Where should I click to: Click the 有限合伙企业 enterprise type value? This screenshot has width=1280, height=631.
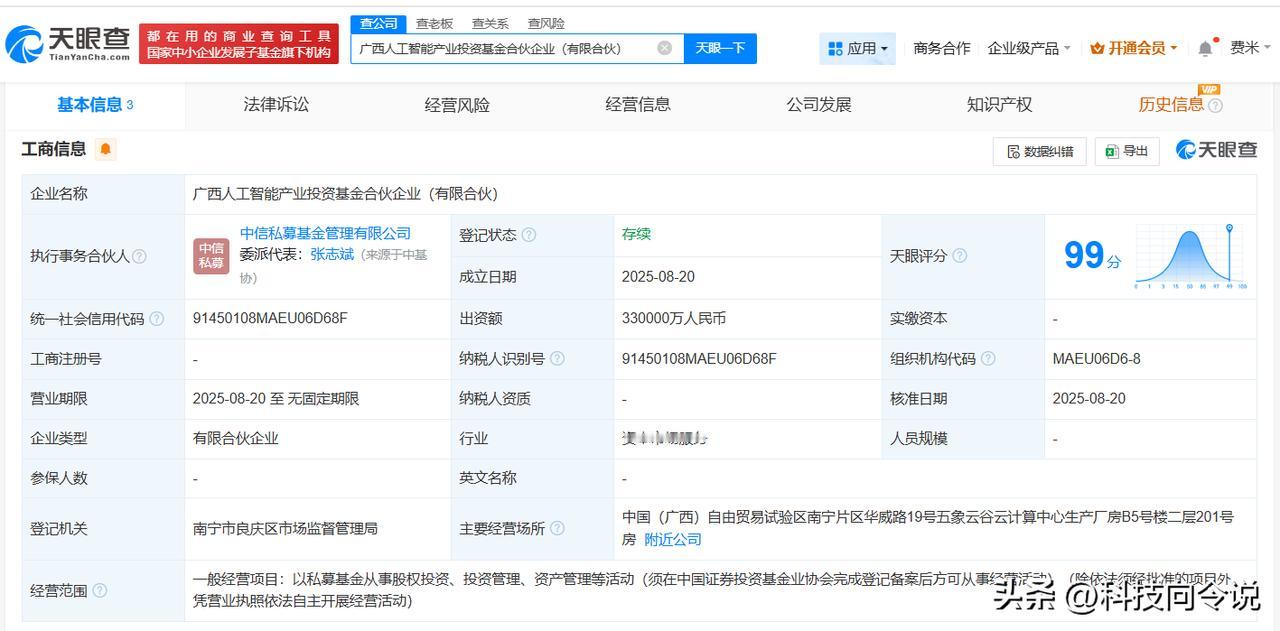click(235, 438)
